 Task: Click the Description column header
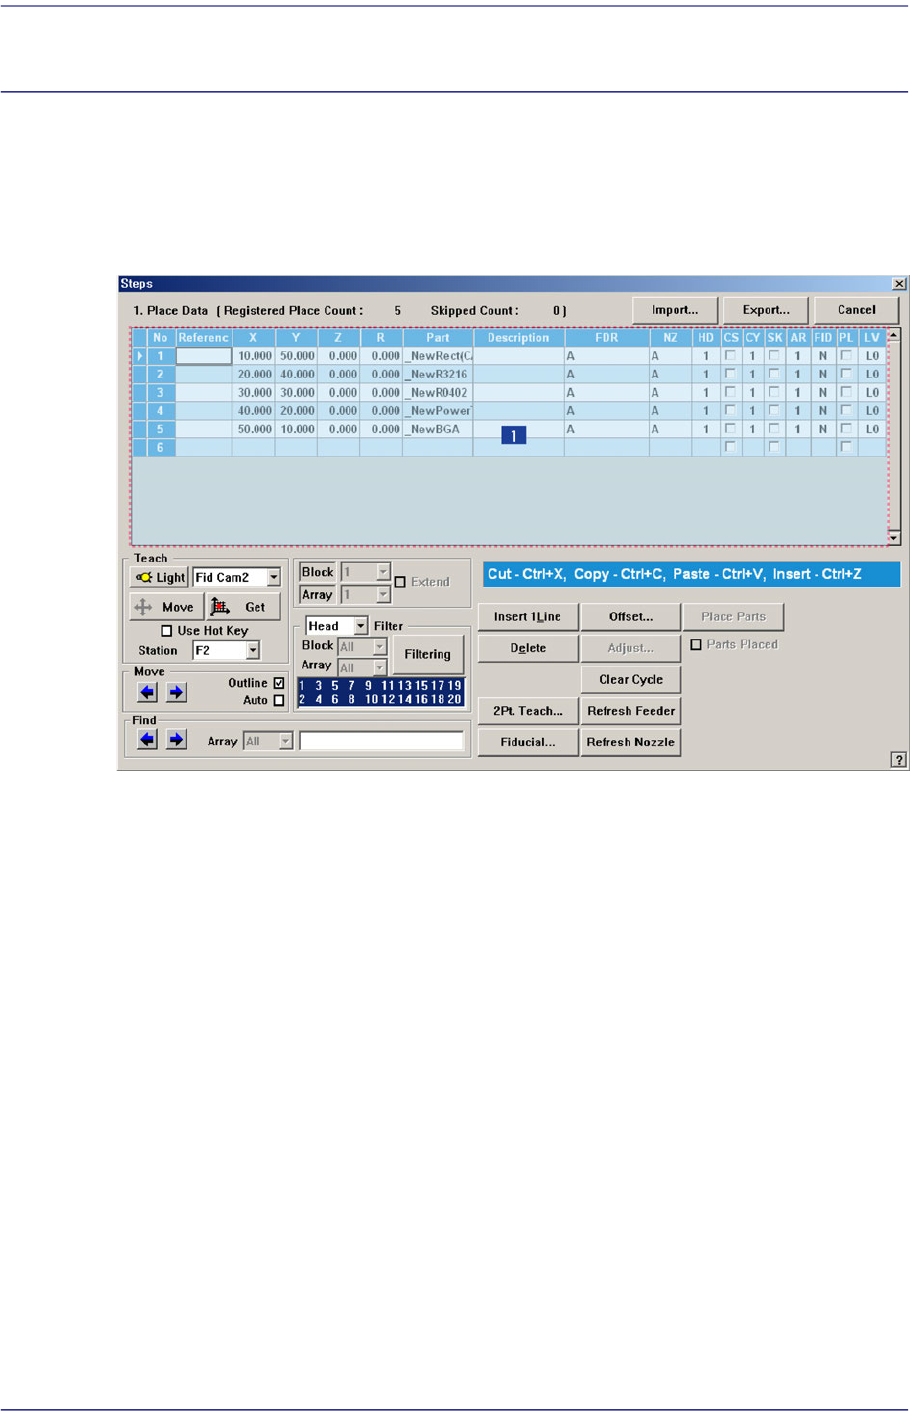518,338
